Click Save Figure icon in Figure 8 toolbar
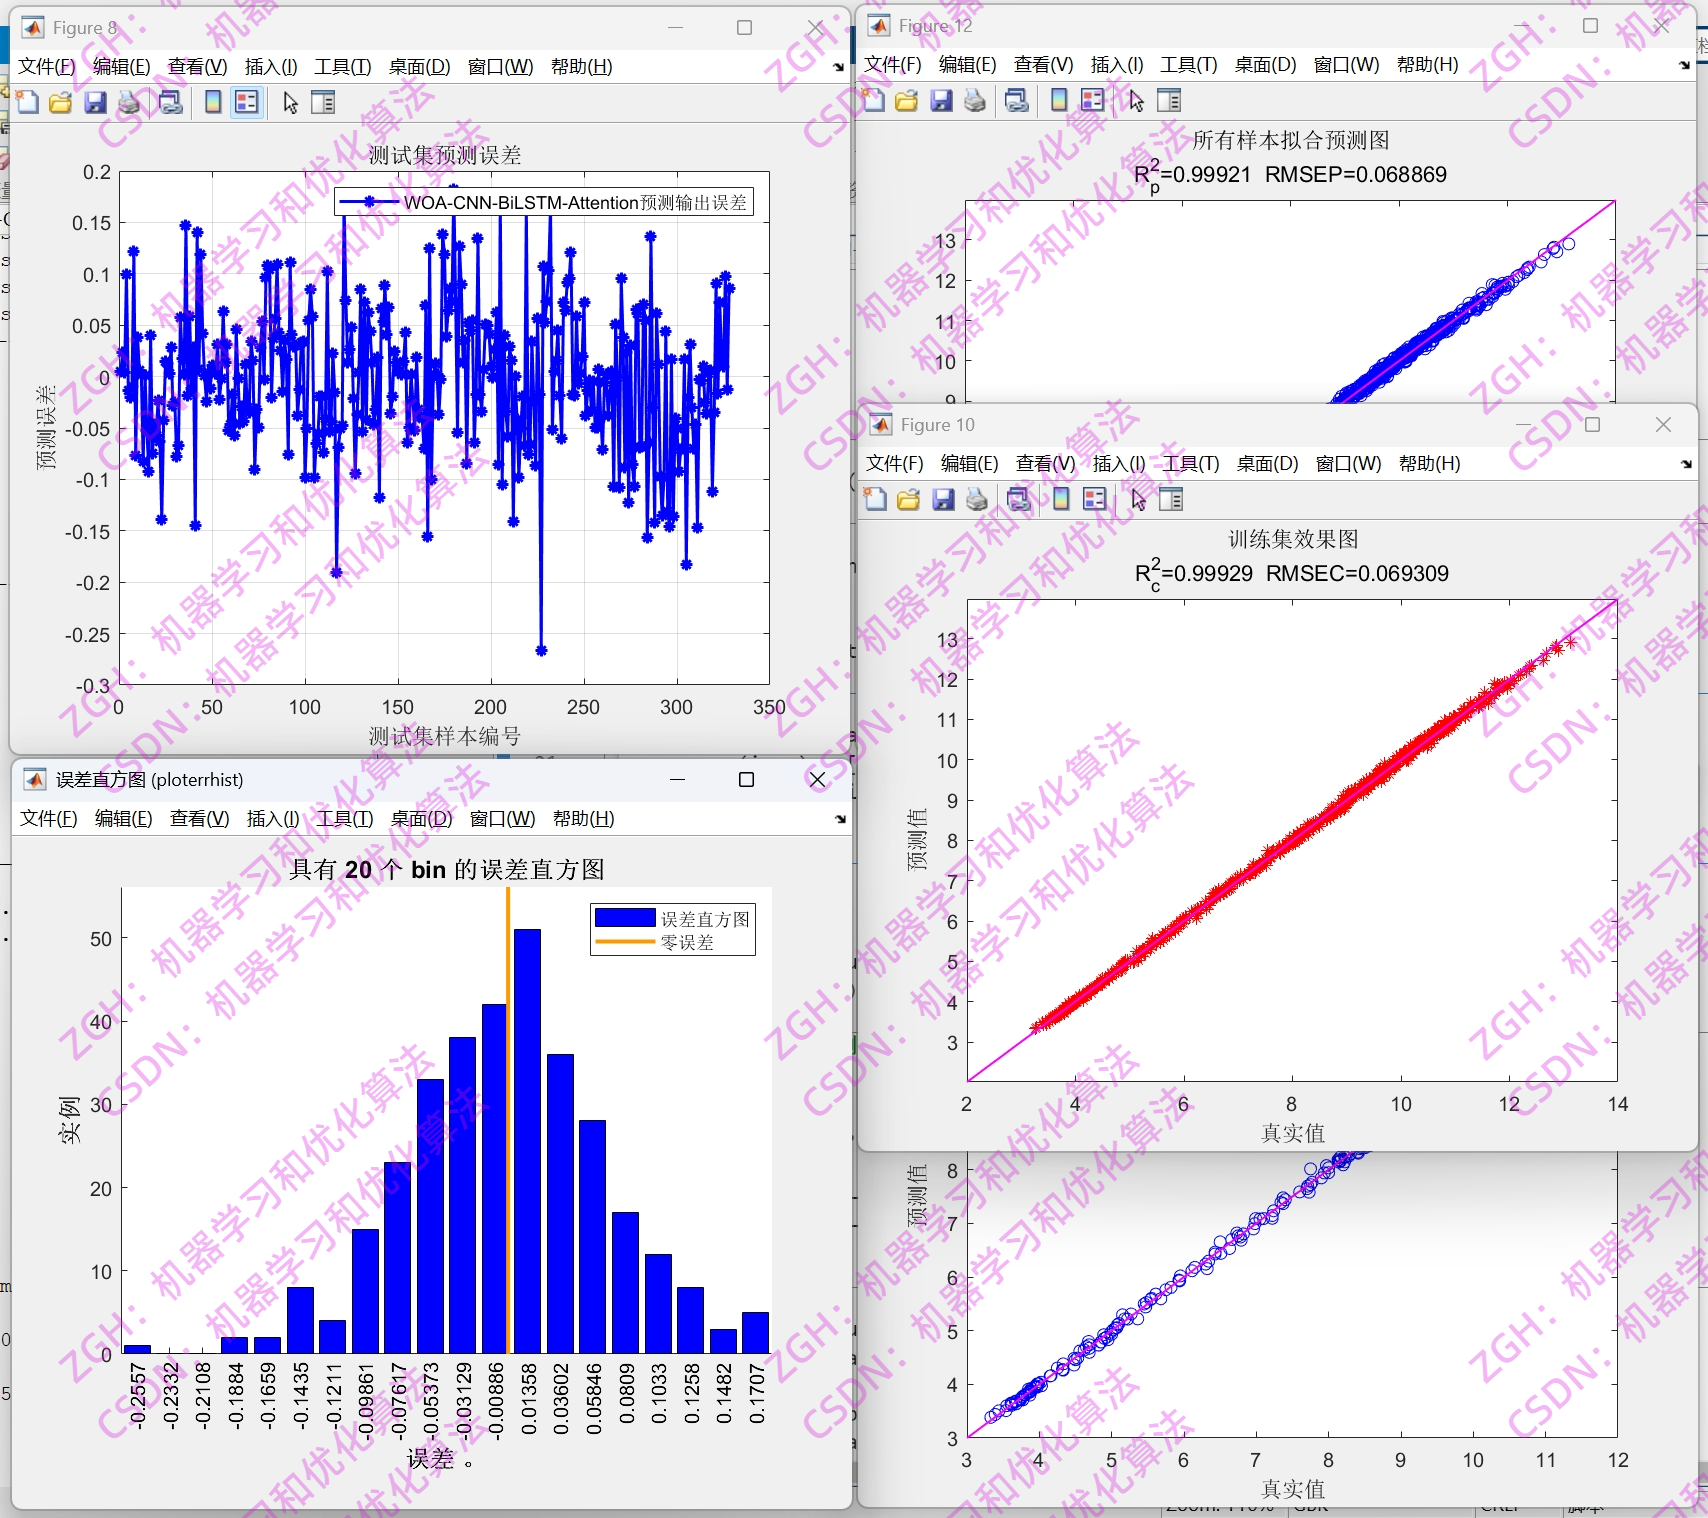This screenshot has width=1708, height=1518. point(95,102)
